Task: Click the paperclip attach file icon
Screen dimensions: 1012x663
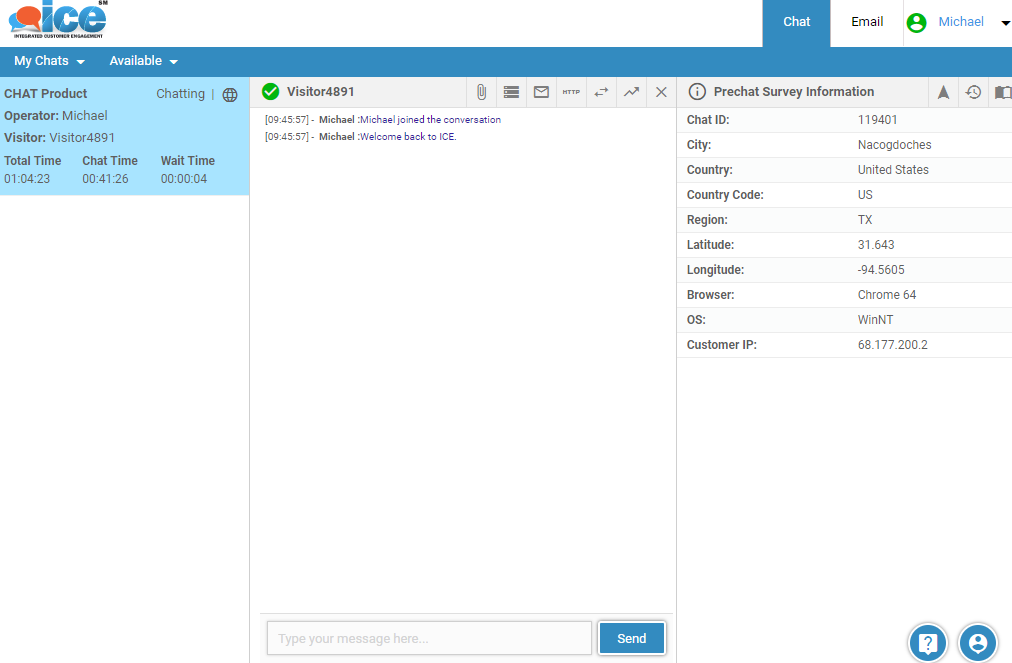Action: pyautogui.click(x=481, y=92)
